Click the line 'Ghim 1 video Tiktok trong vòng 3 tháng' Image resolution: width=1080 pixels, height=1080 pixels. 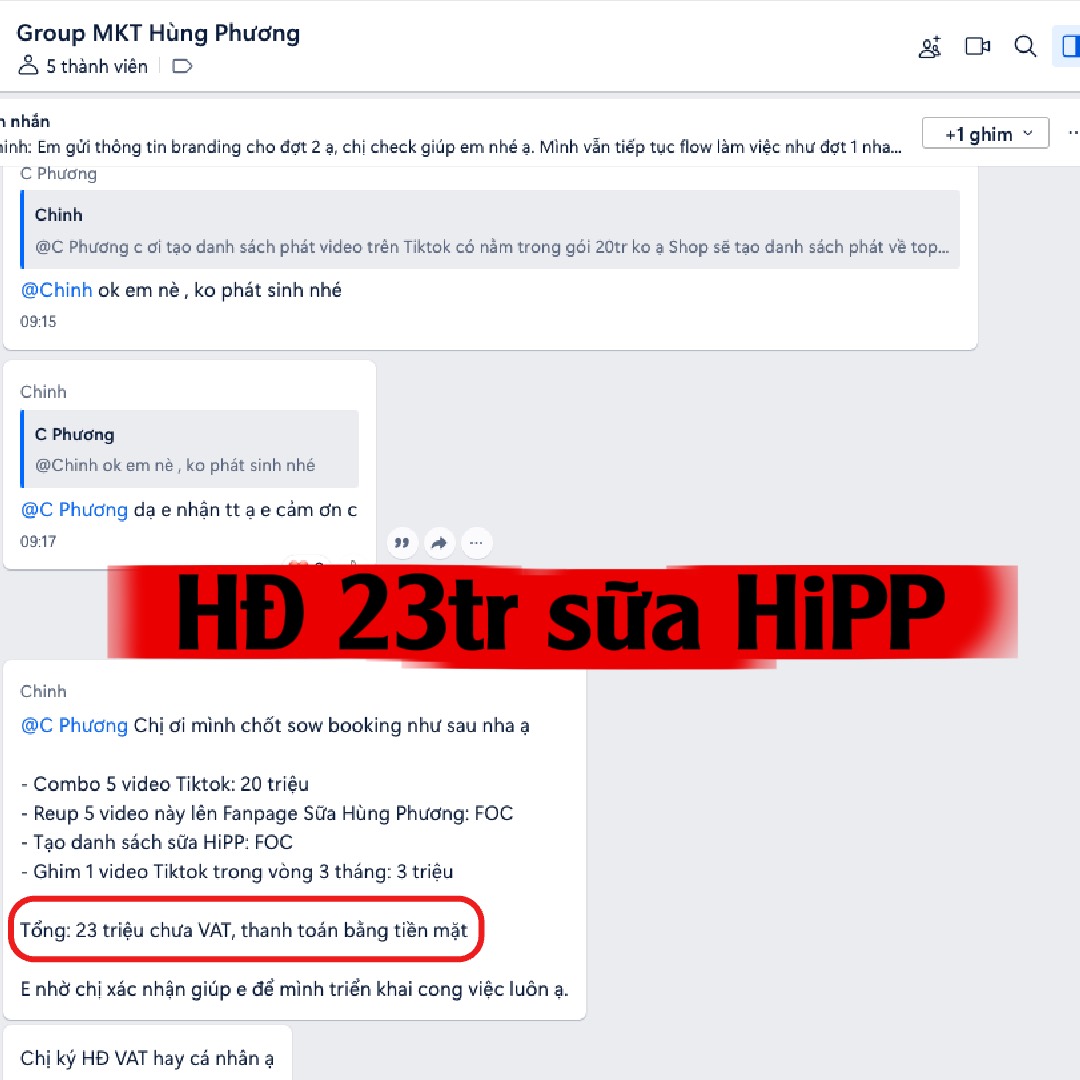[x=237, y=871]
